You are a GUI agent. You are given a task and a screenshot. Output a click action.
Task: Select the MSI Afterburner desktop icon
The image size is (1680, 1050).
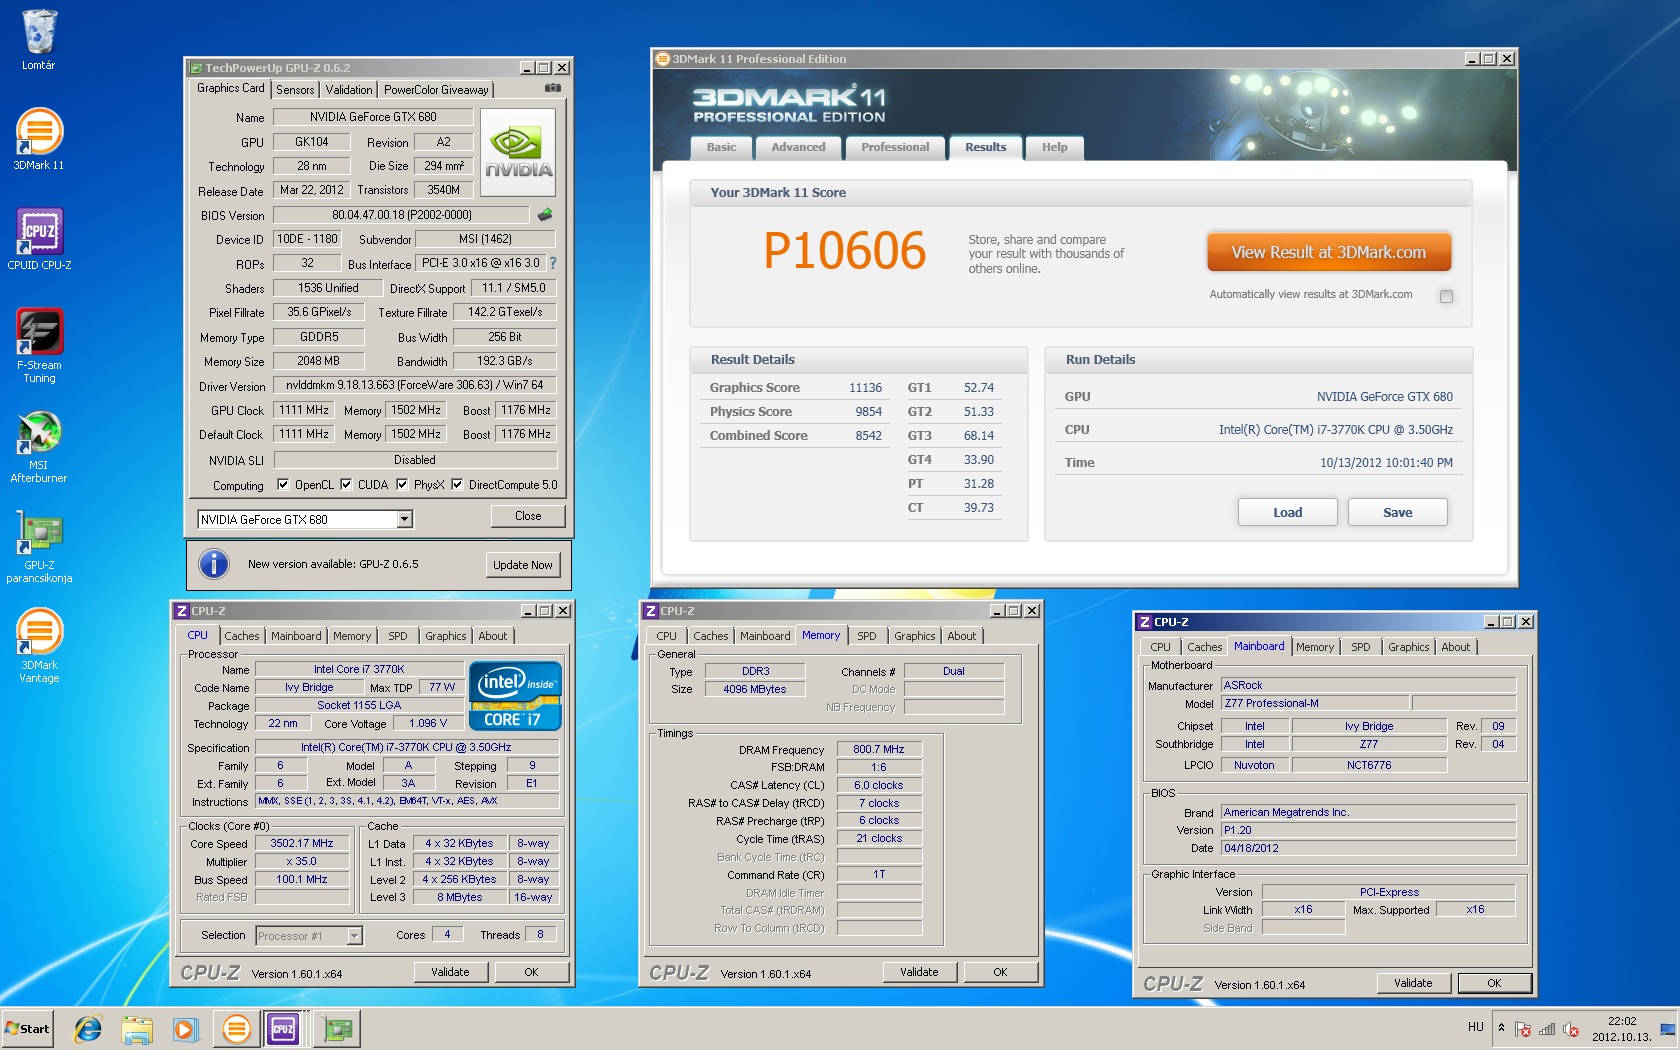(39, 446)
